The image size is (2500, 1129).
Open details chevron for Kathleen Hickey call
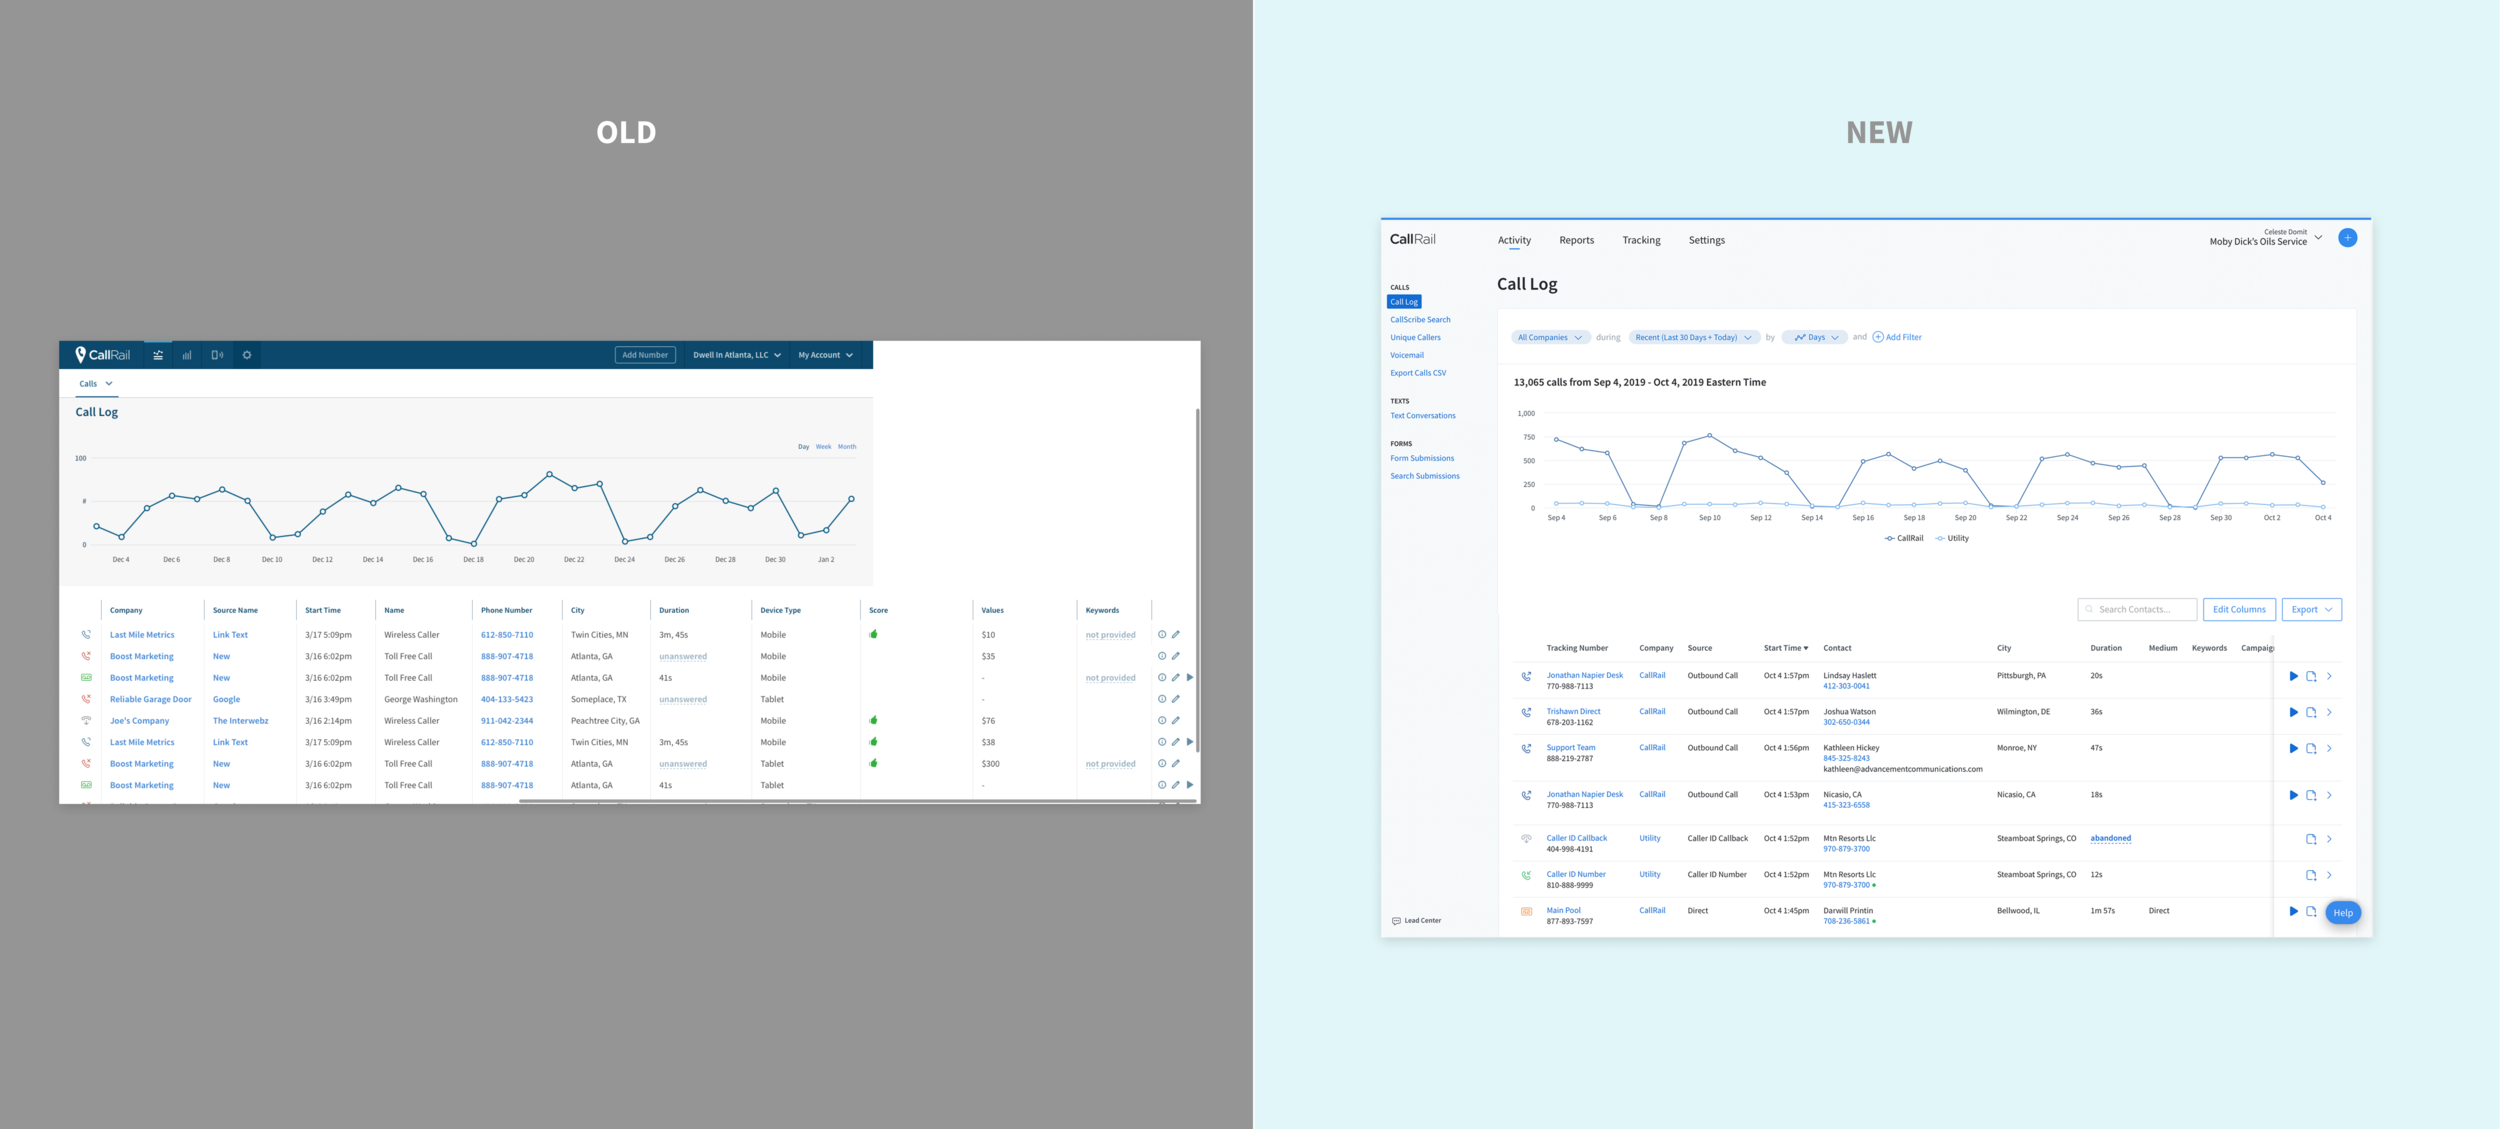[x=2329, y=749]
